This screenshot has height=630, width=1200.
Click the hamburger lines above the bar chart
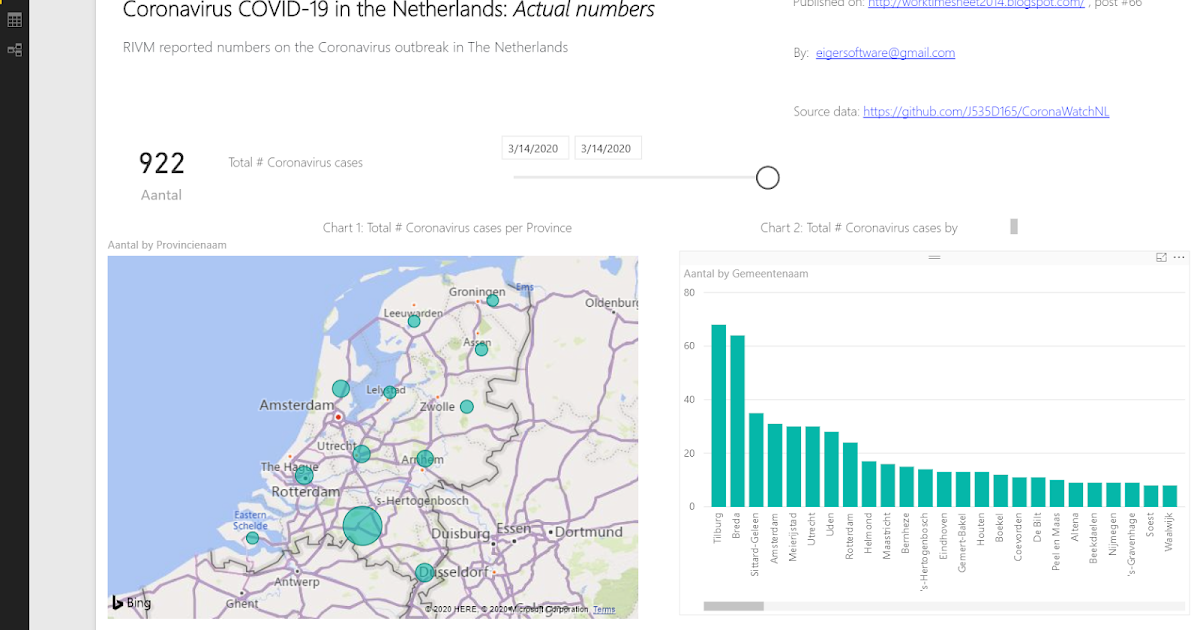[x=934, y=257]
